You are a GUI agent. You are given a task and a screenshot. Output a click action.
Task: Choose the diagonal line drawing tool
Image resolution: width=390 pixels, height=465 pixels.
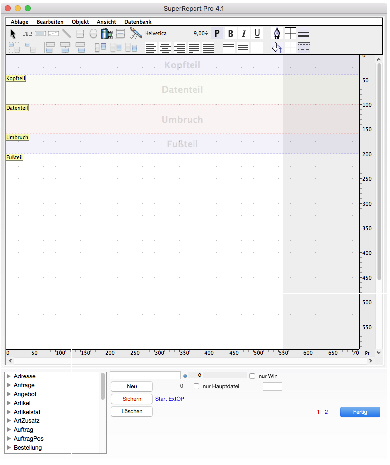tap(67, 34)
